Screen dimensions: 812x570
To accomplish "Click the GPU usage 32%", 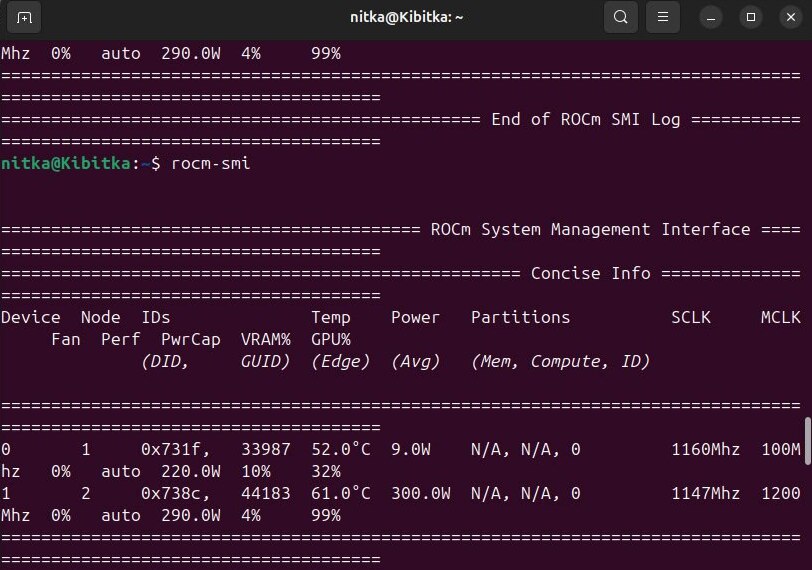I will [325, 472].
